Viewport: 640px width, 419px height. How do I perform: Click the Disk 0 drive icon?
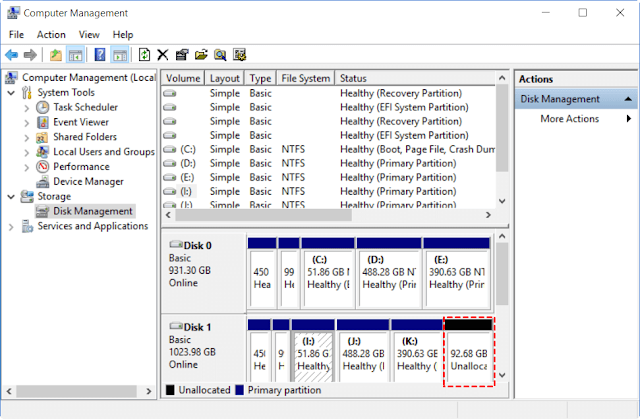point(176,244)
